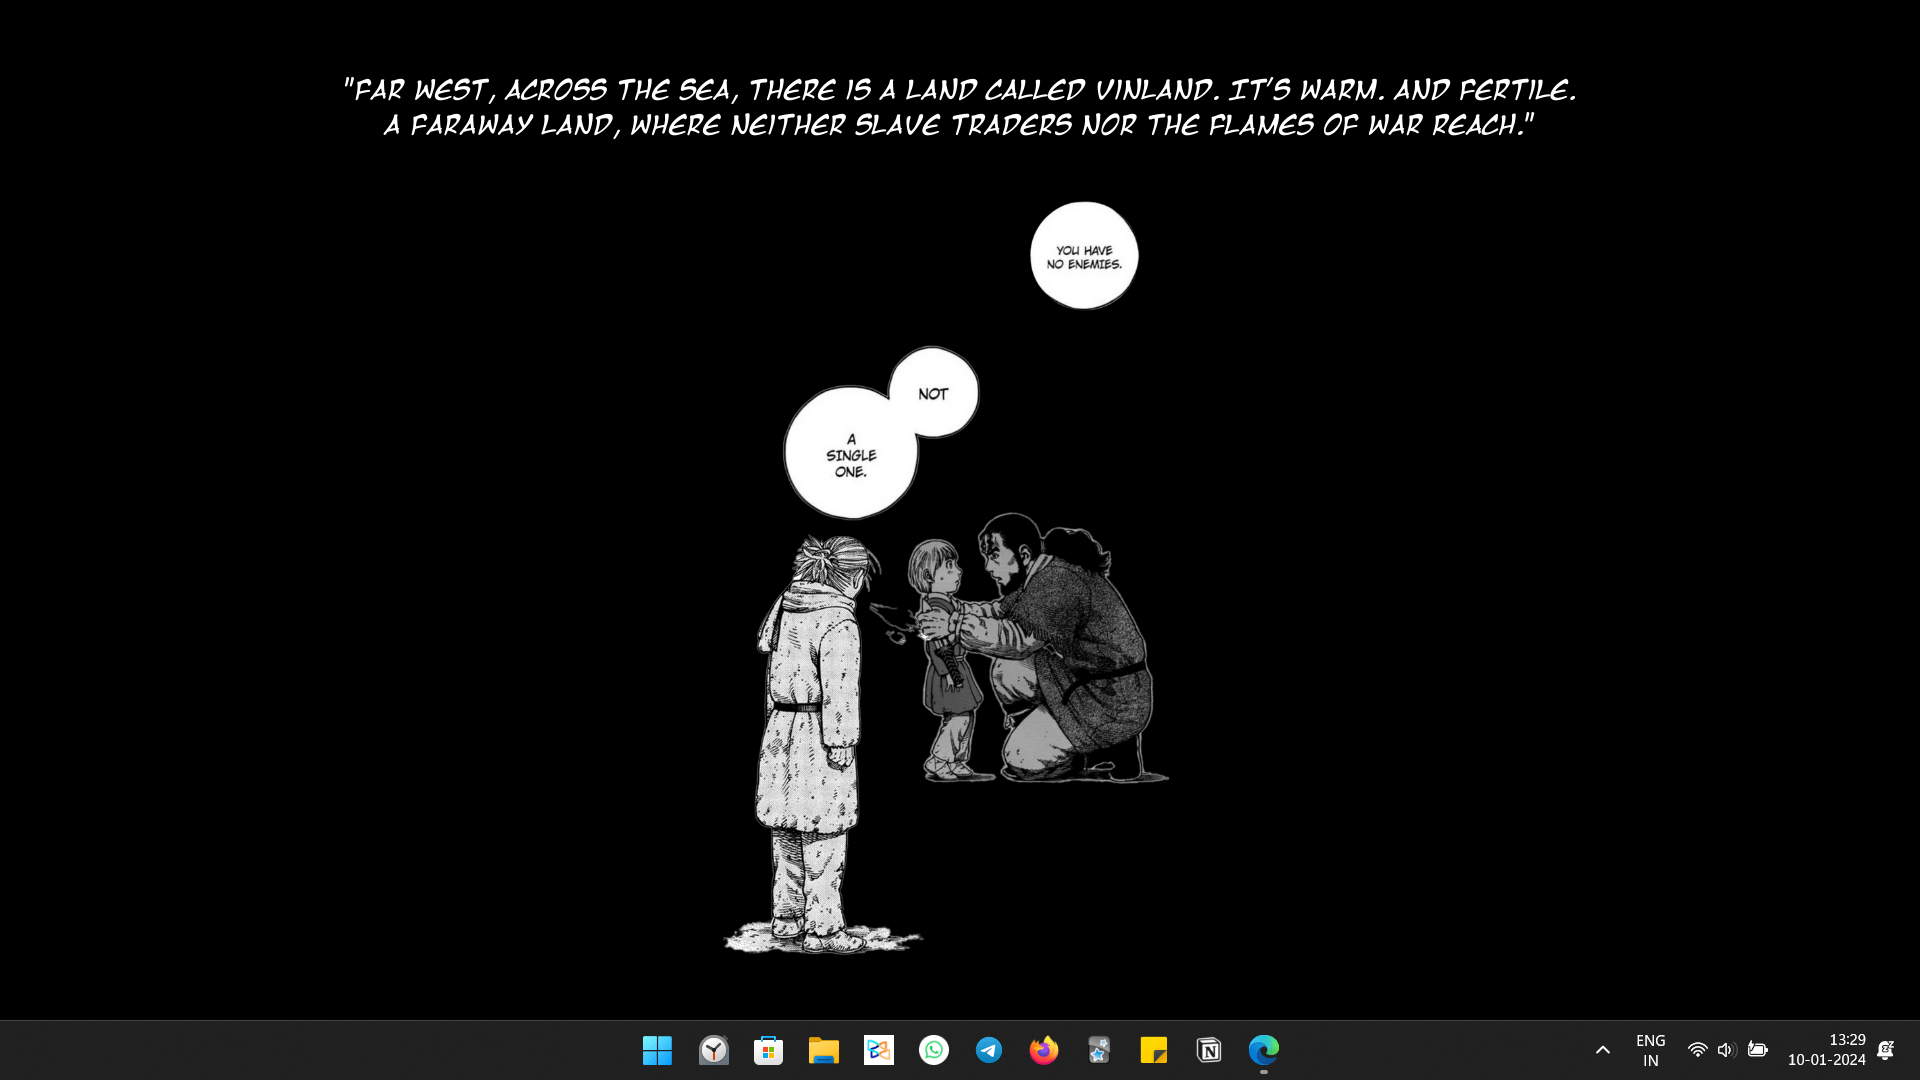
Task: Open the ENG IN language switcher
Action: 1649,1051
